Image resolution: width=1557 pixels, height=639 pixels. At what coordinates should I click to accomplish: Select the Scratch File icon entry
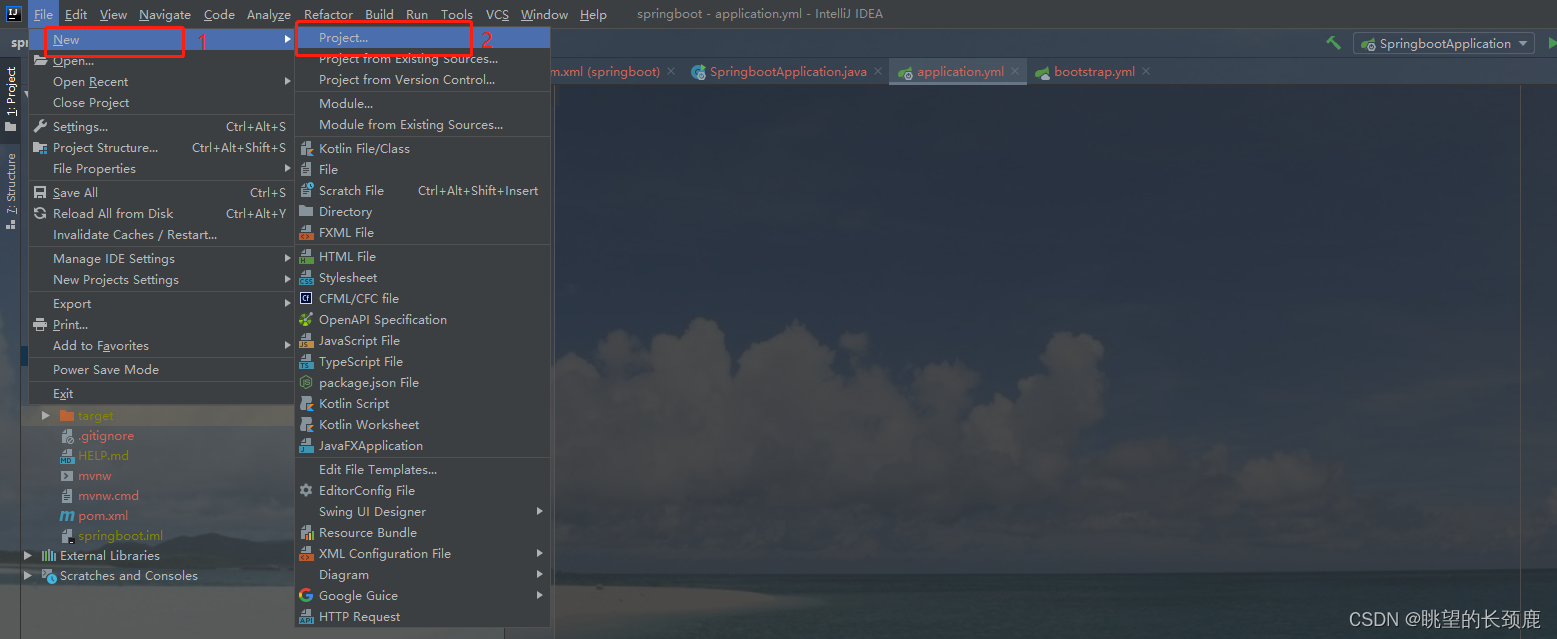pyautogui.click(x=306, y=190)
